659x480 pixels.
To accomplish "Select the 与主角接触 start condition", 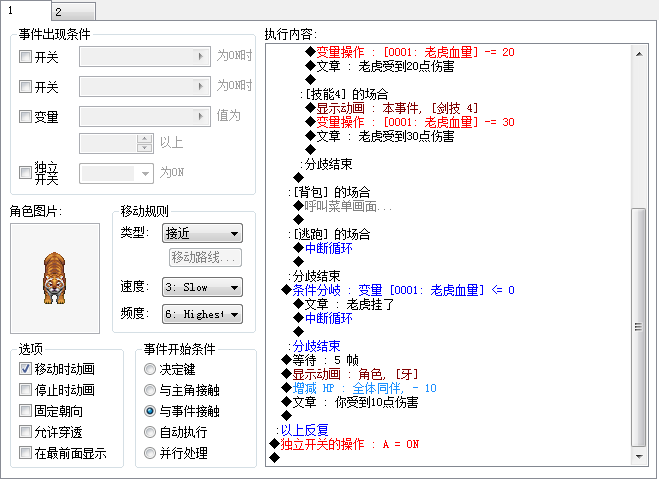I will (x=150, y=390).
